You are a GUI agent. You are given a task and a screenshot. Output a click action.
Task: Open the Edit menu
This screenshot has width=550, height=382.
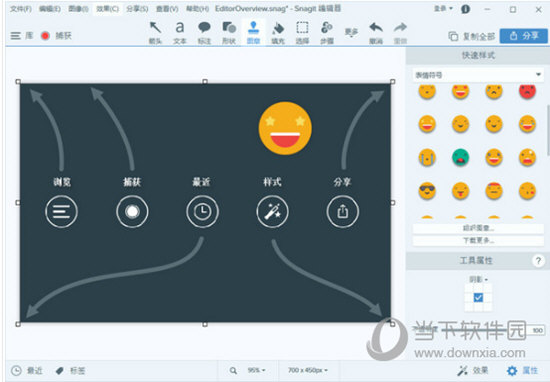(x=50, y=9)
